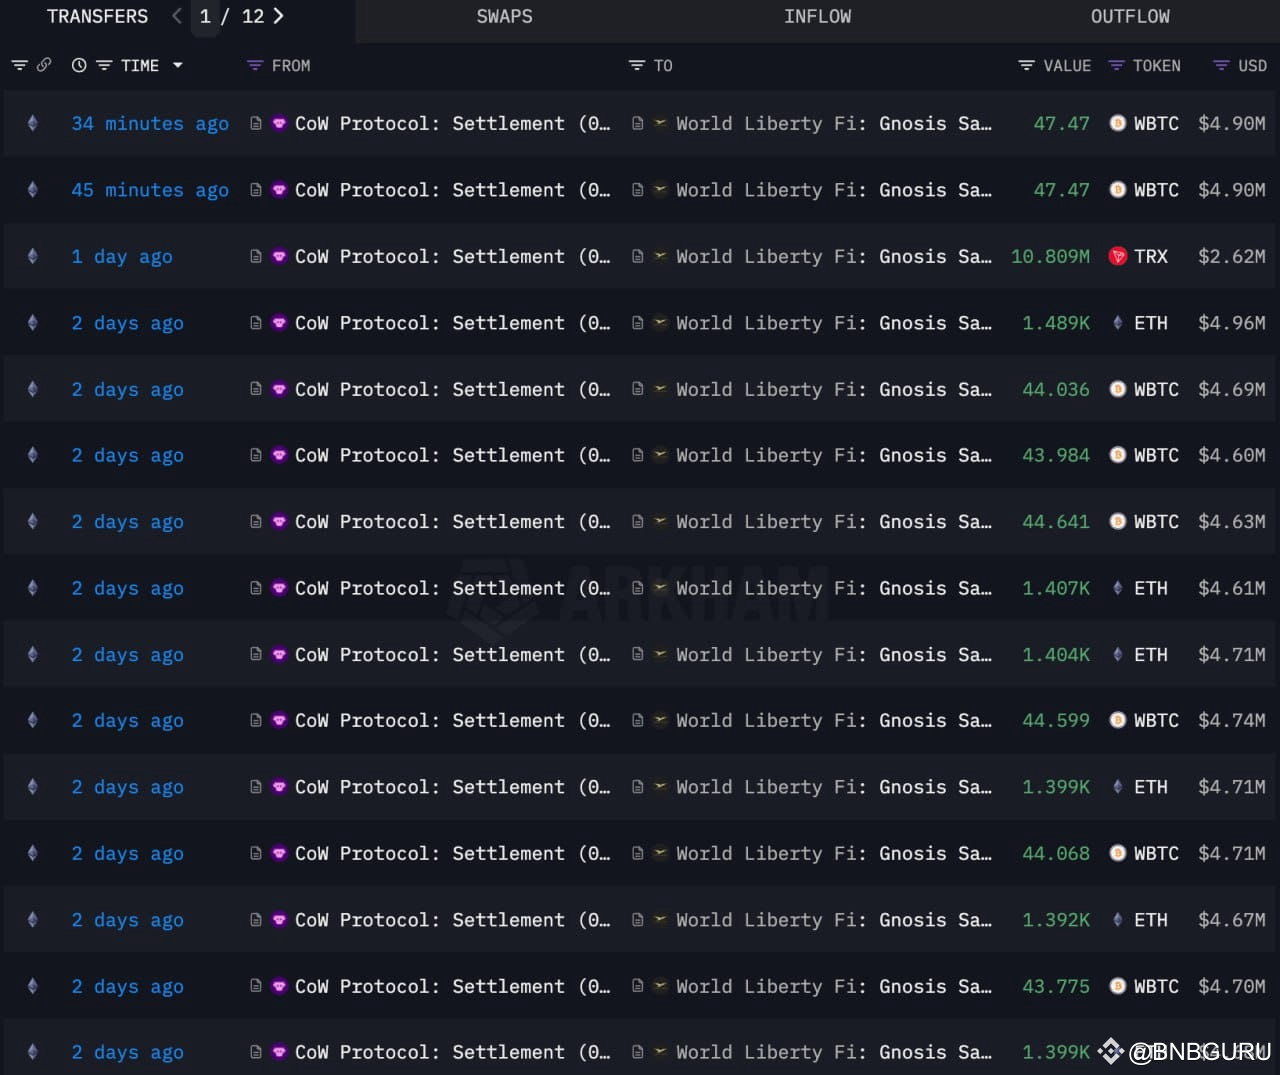Click the 43.984 value cell
The image size is (1280, 1075).
[x=1056, y=455]
